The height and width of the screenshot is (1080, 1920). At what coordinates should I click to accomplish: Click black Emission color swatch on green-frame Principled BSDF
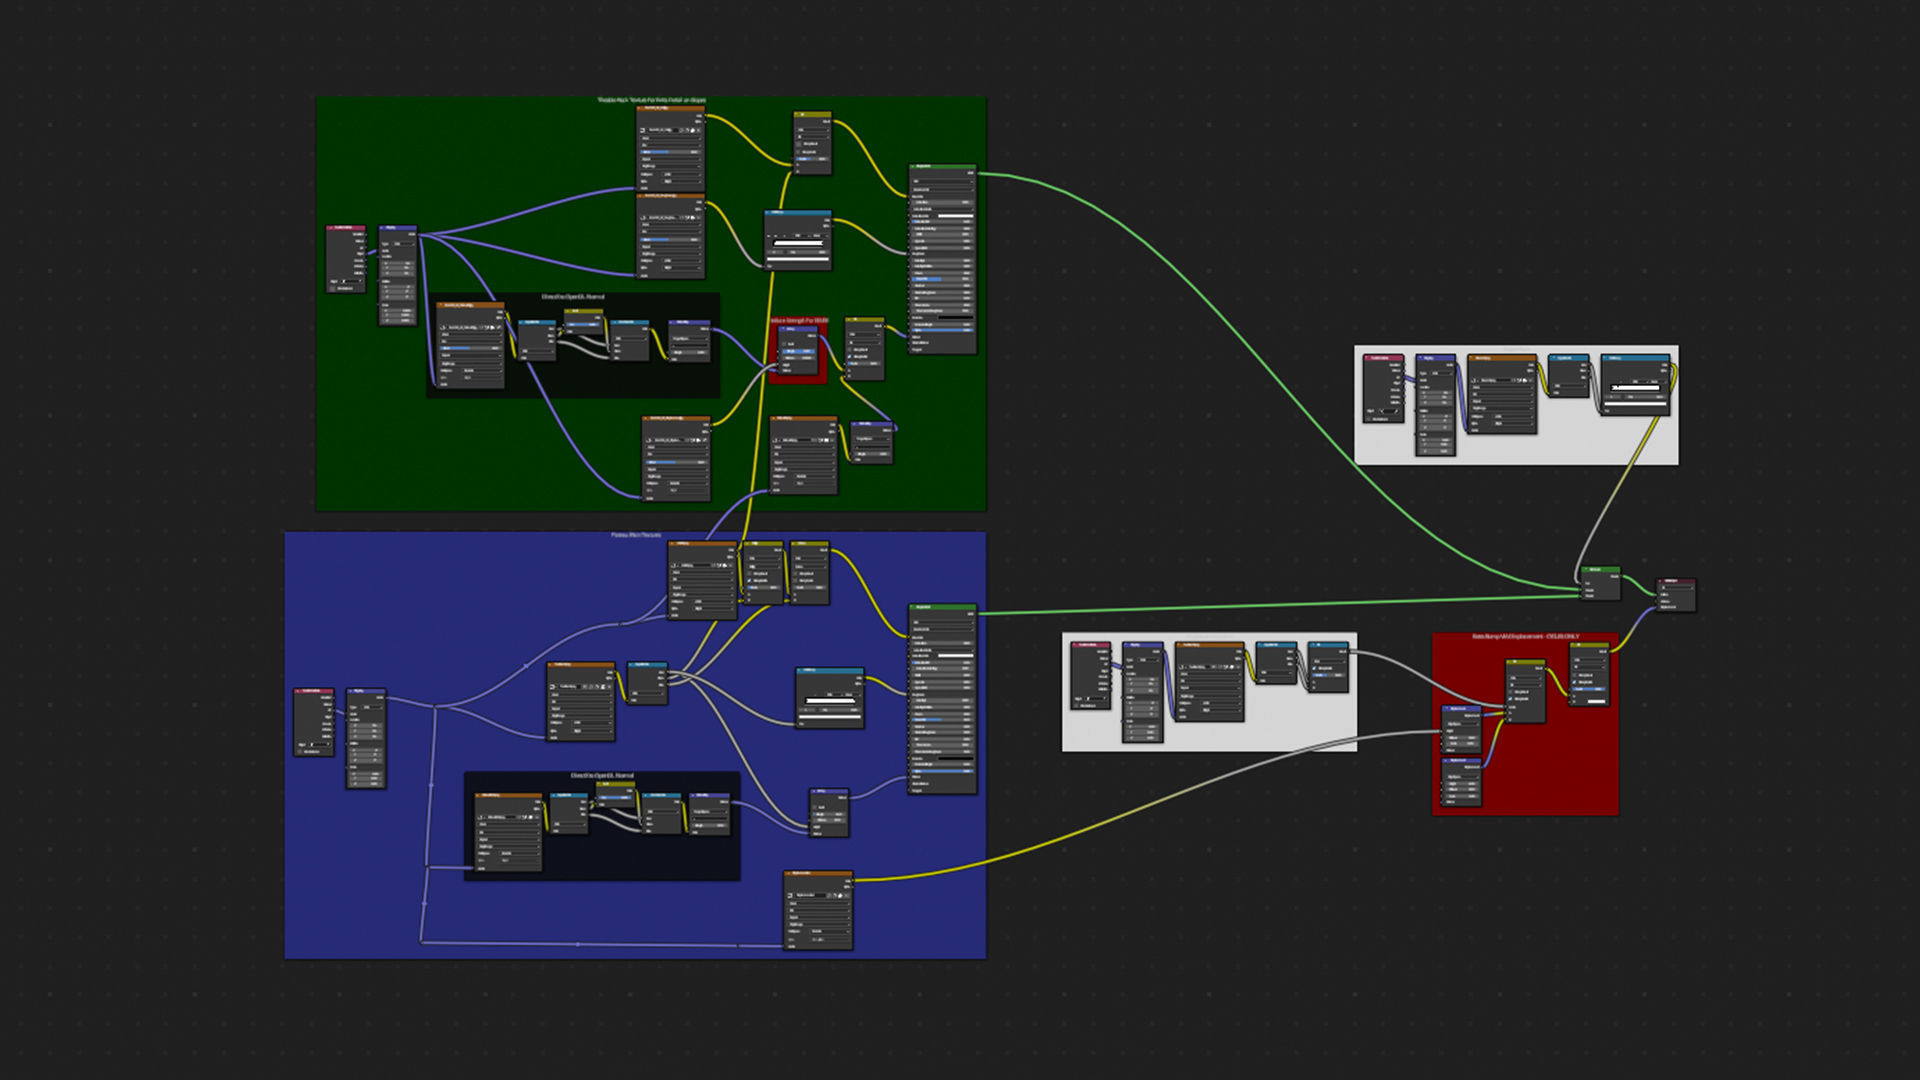tap(955, 318)
